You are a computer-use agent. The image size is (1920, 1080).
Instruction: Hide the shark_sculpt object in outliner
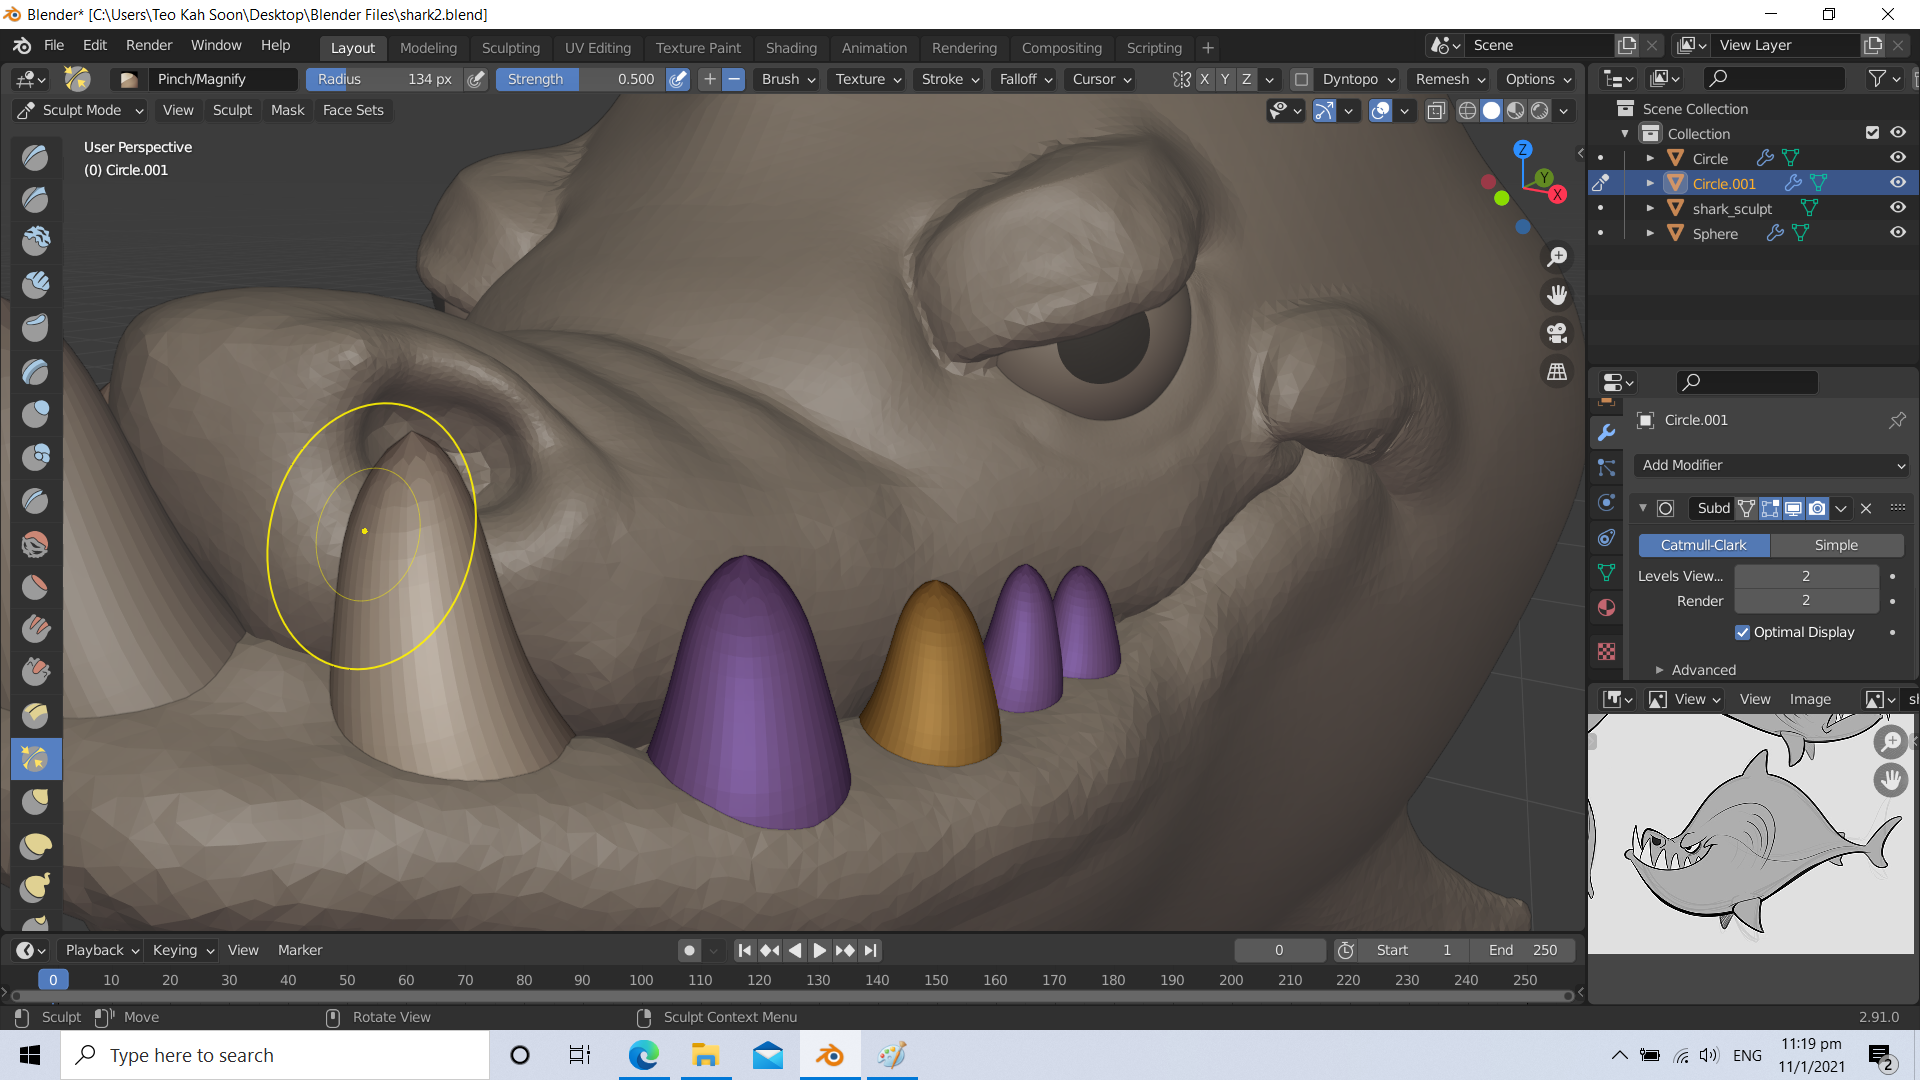pos(1897,208)
